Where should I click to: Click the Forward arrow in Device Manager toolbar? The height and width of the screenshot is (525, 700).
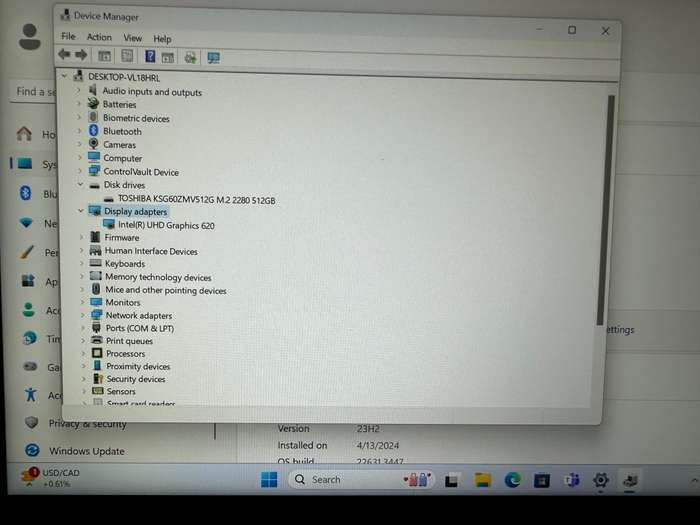click(81, 55)
